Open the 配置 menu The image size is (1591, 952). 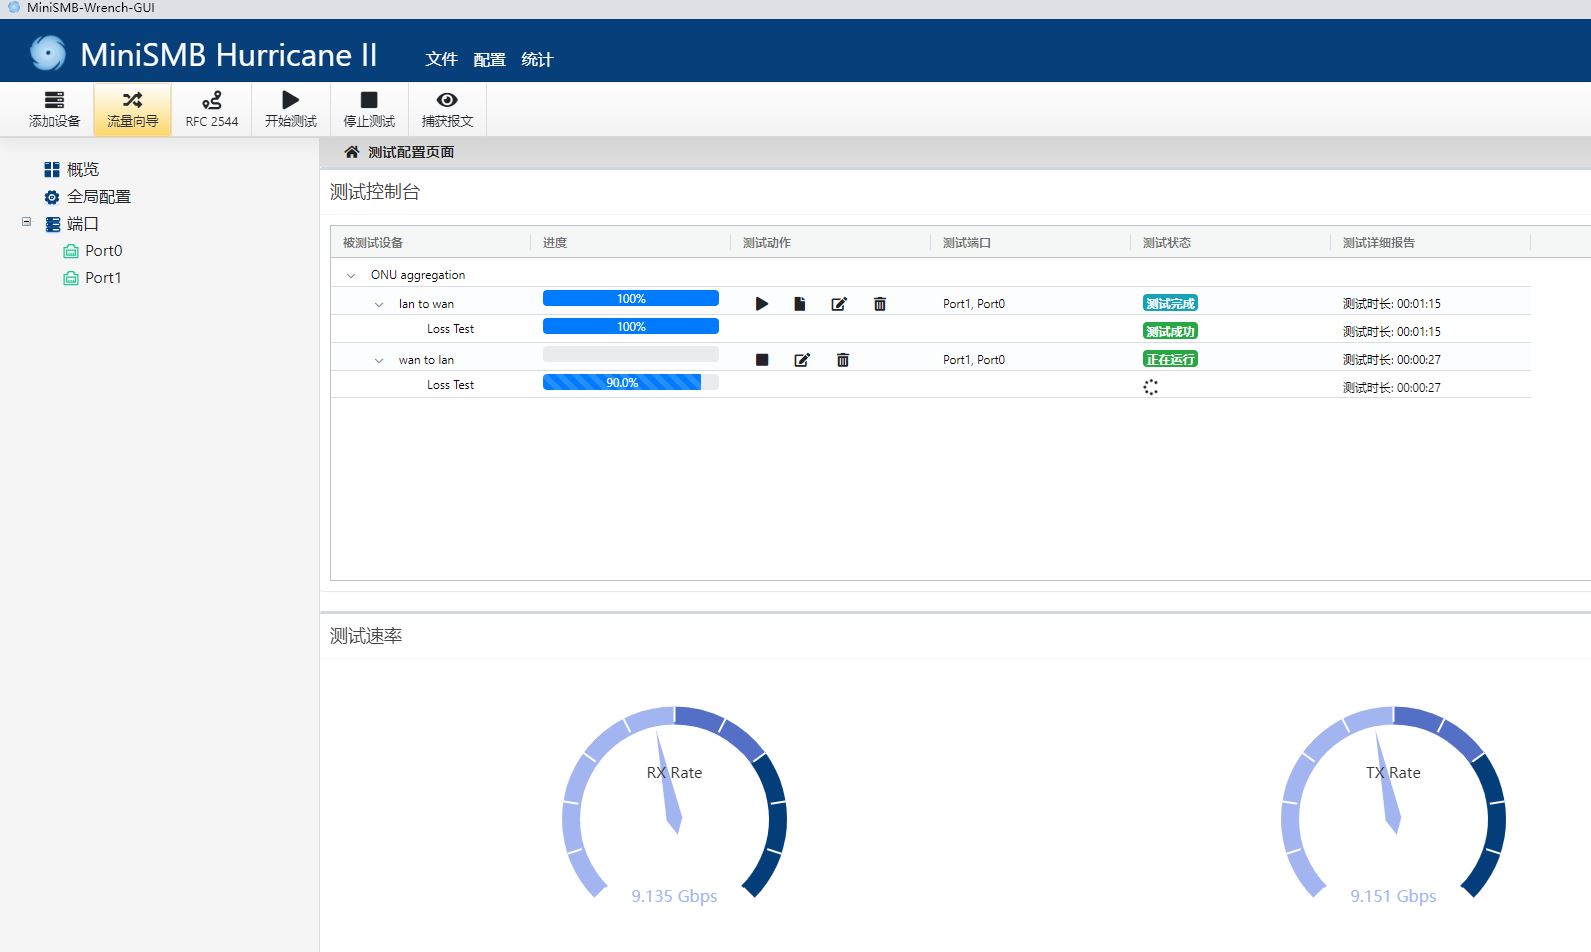coord(489,59)
